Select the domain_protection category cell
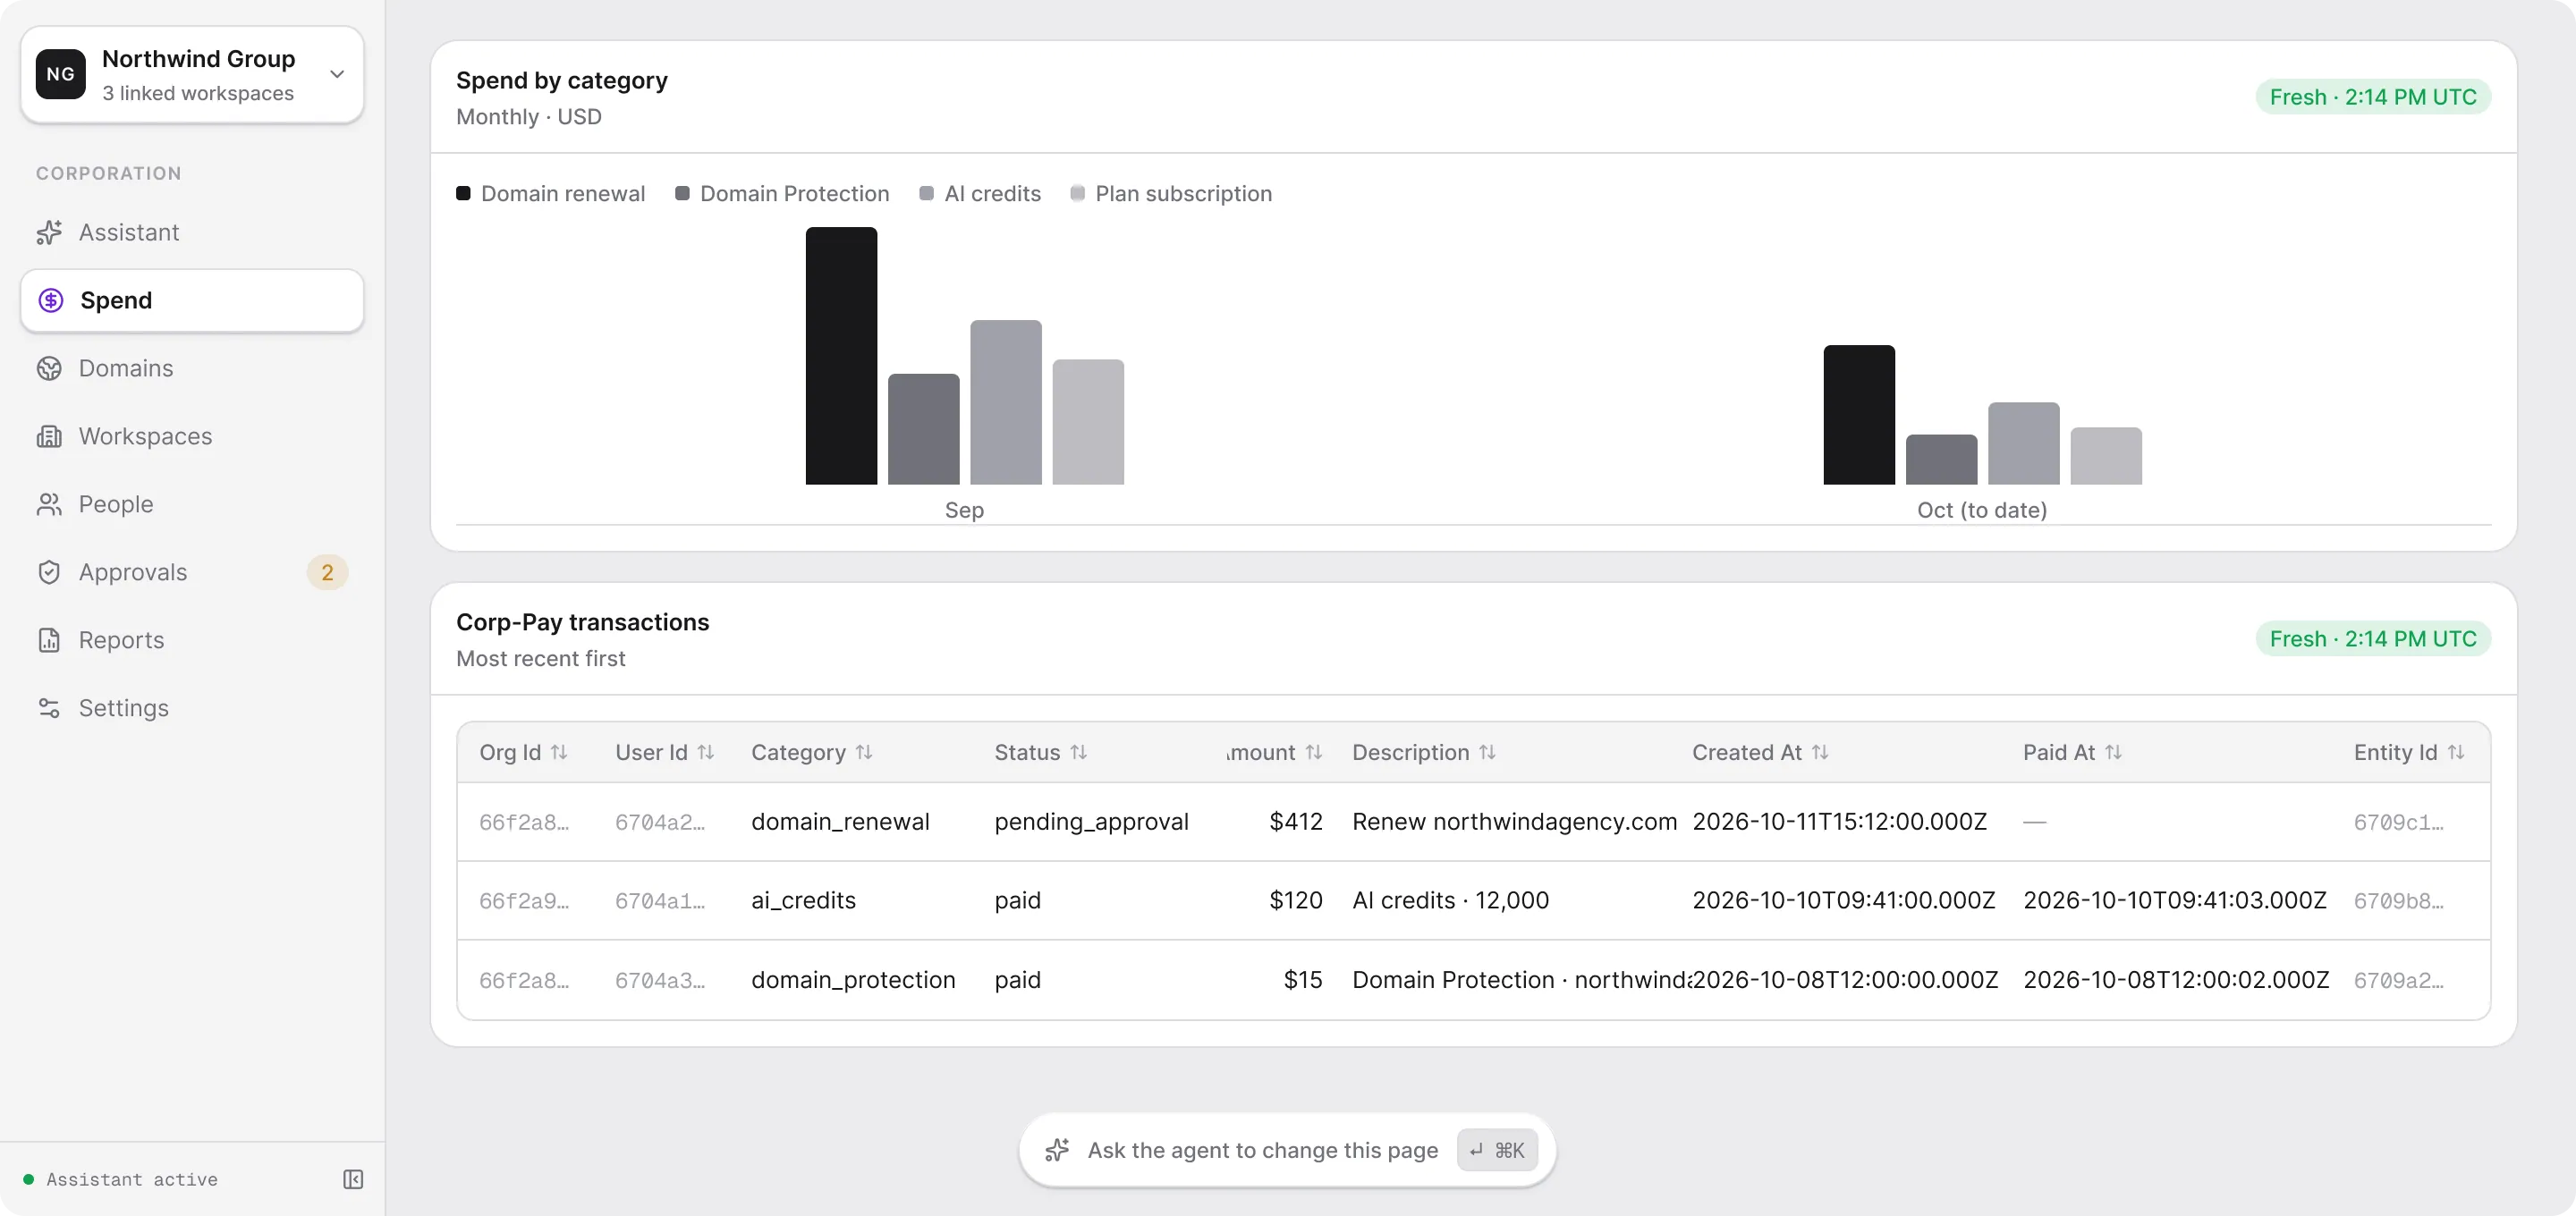The width and height of the screenshot is (2576, 1216). [x=853, y=980]
